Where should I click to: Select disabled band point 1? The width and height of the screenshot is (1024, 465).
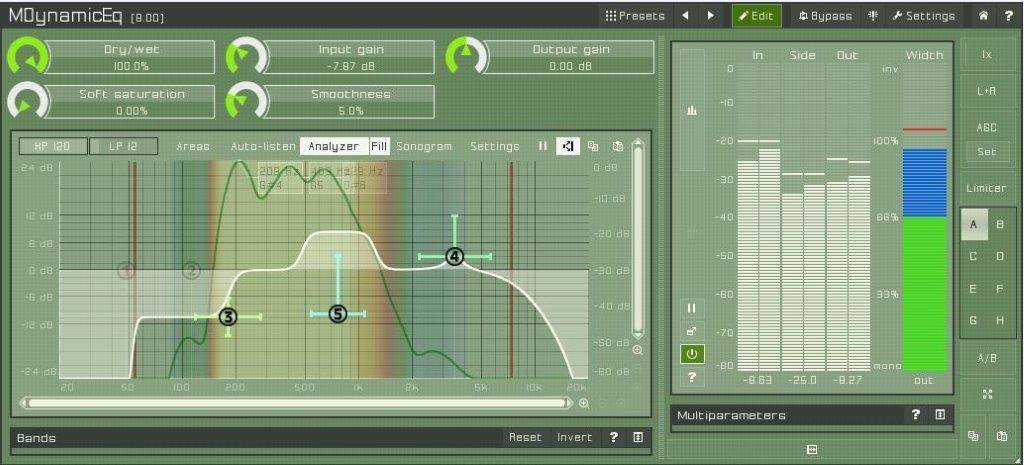pos(127,270)
